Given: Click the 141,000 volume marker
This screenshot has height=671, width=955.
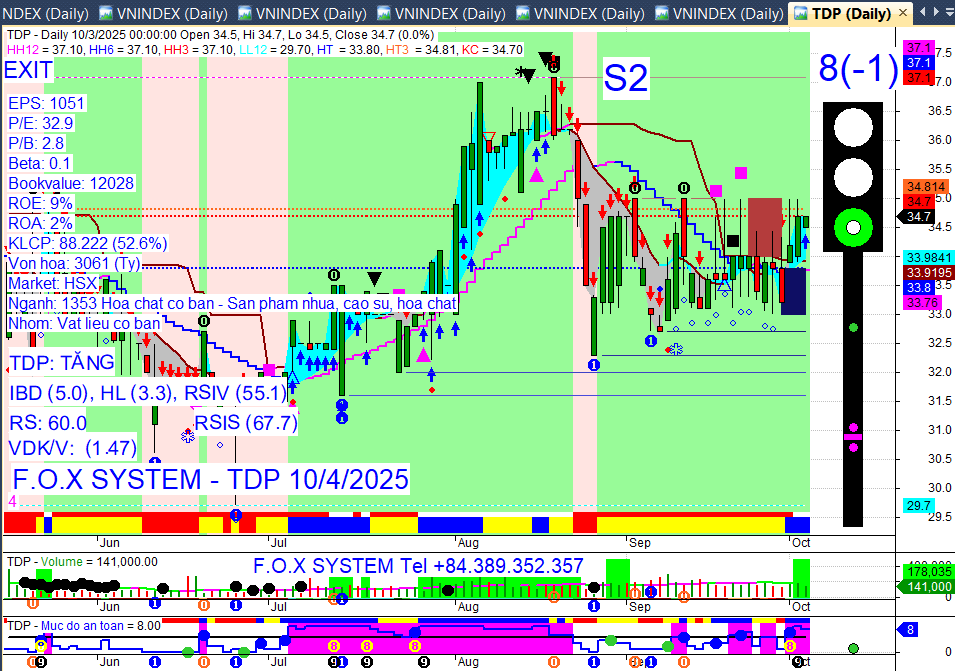Looking at the screenshot, I should tap(926, 586).
